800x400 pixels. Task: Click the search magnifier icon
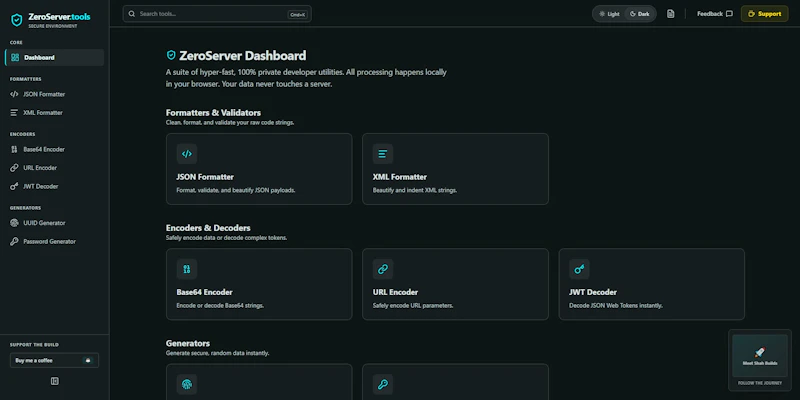tap(132, 14)
